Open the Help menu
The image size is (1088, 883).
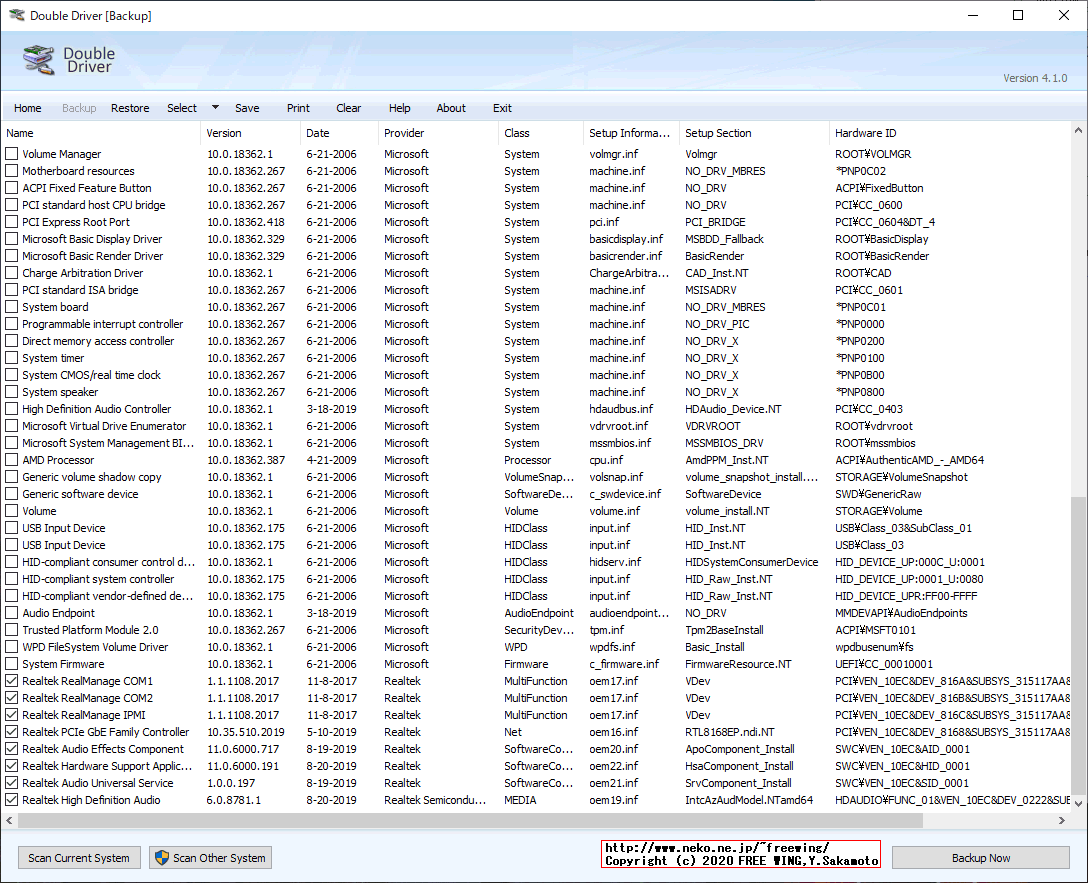click(x=399, y=108)
